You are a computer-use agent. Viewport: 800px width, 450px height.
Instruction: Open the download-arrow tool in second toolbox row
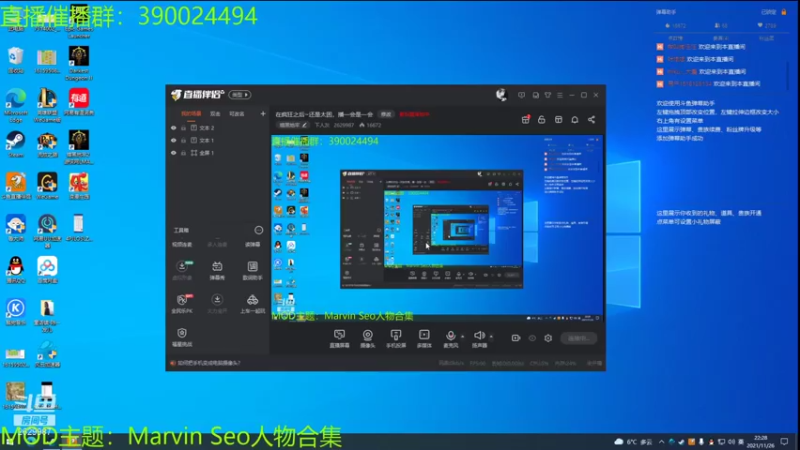click(x=217, y=303)
